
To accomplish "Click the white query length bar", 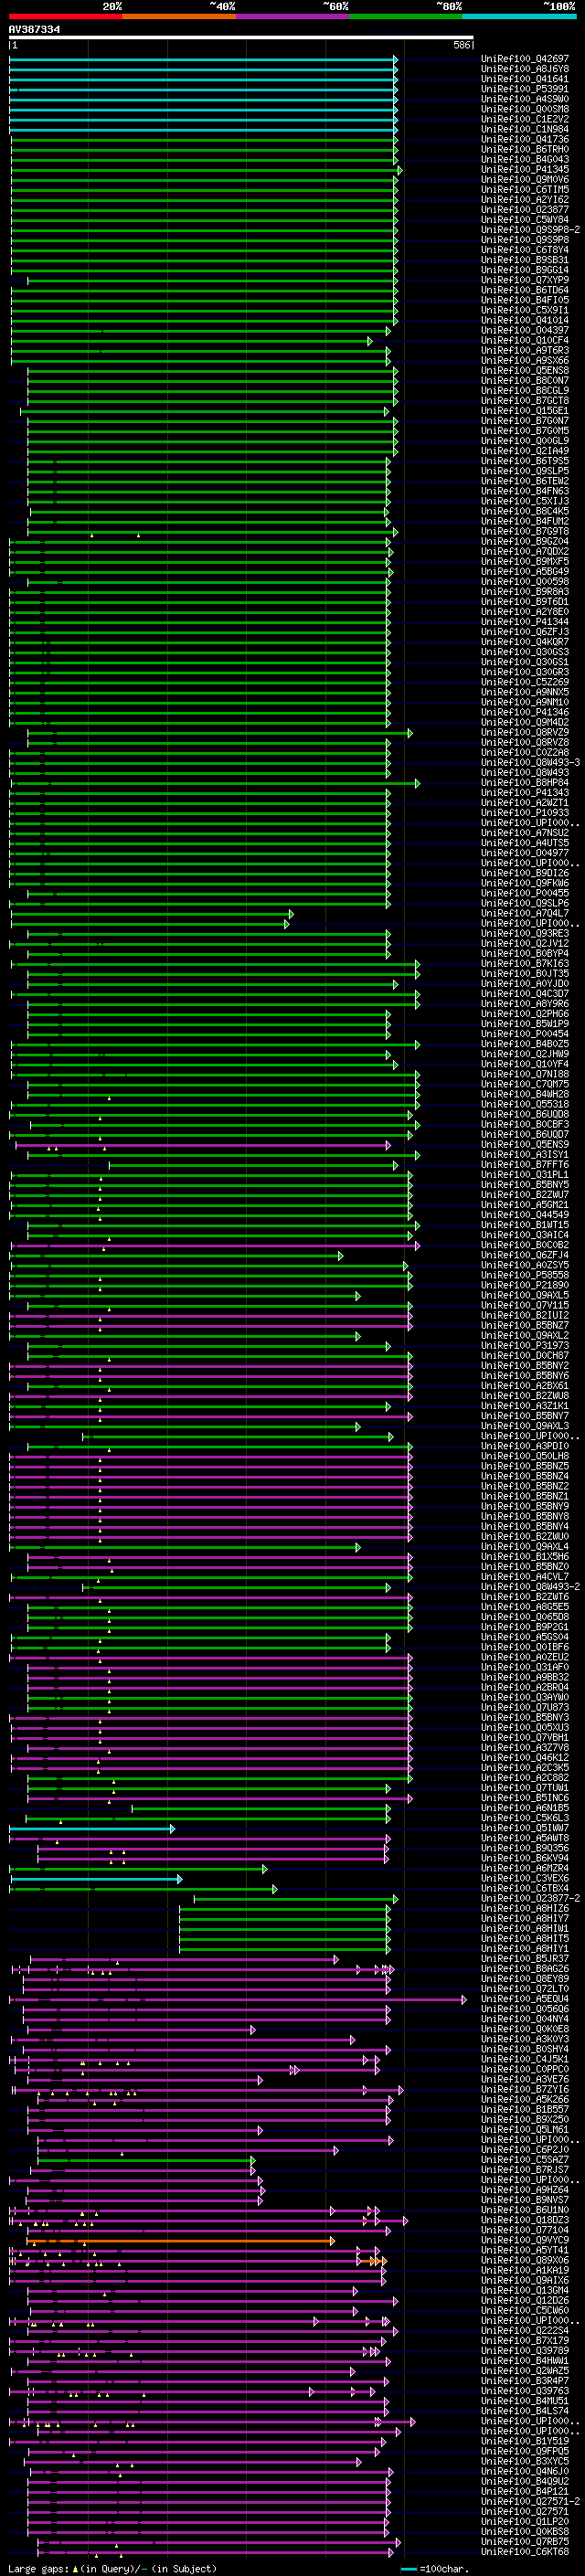I will (x=241, y=38).
